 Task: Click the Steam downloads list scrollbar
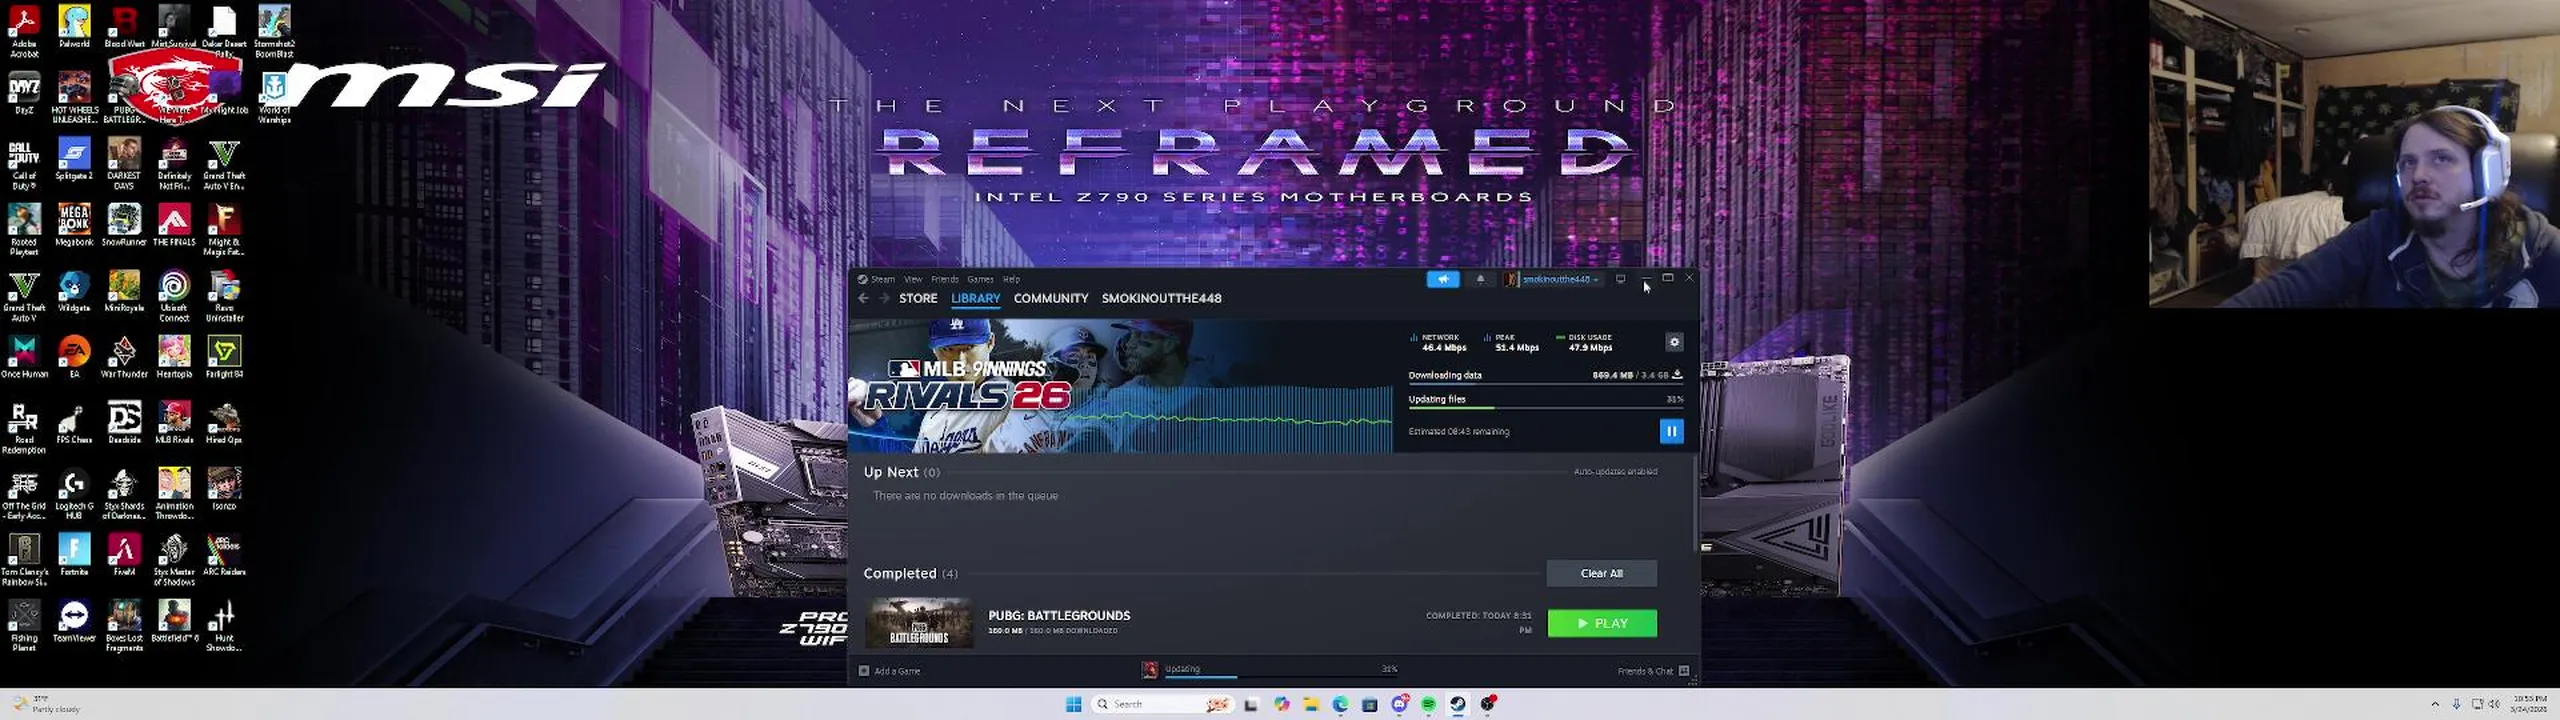(1696, 505)
